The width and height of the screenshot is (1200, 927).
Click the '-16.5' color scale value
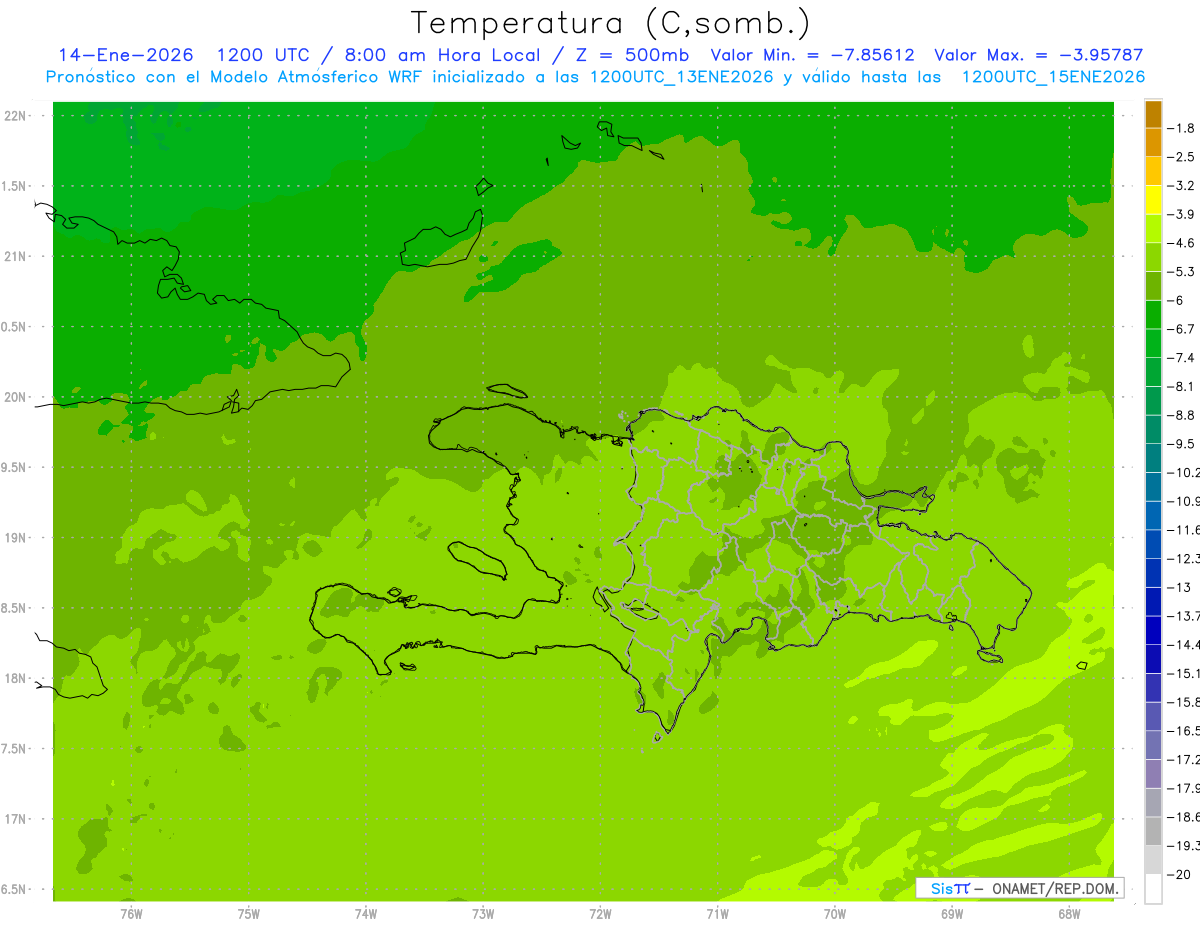point(1185,731)
